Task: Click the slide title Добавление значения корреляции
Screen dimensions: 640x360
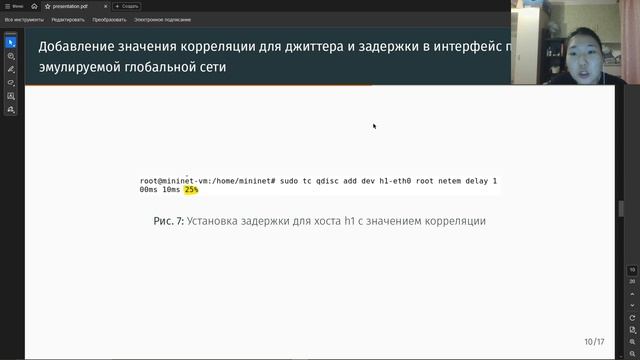Action: tap(274, 57)
